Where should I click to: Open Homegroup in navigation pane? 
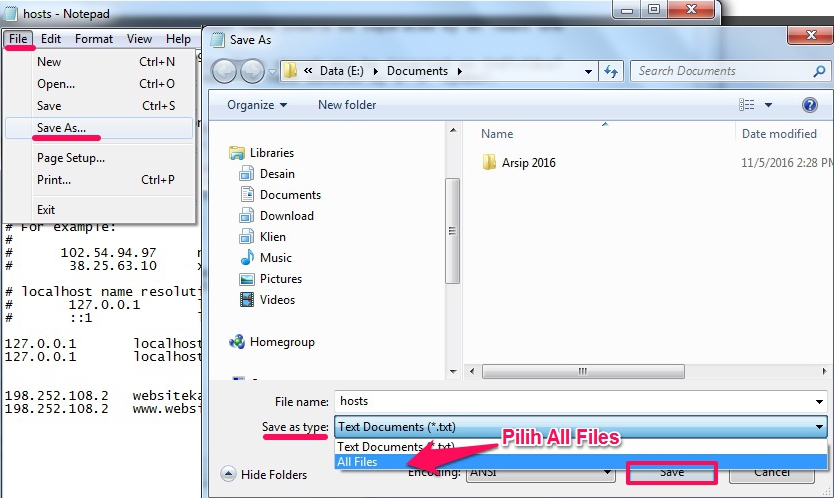click(281, 342)
